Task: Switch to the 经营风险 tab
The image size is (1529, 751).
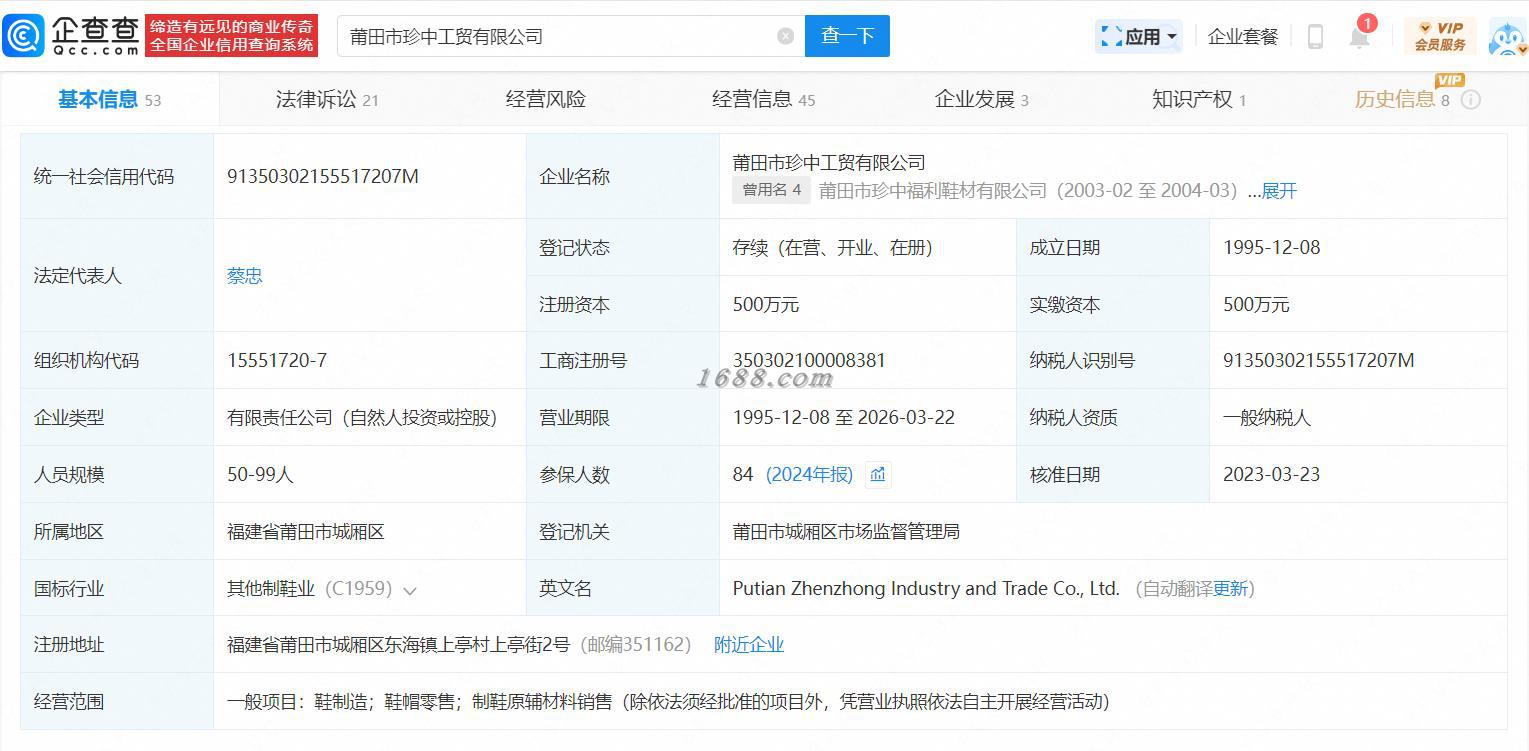Action: 546,99
